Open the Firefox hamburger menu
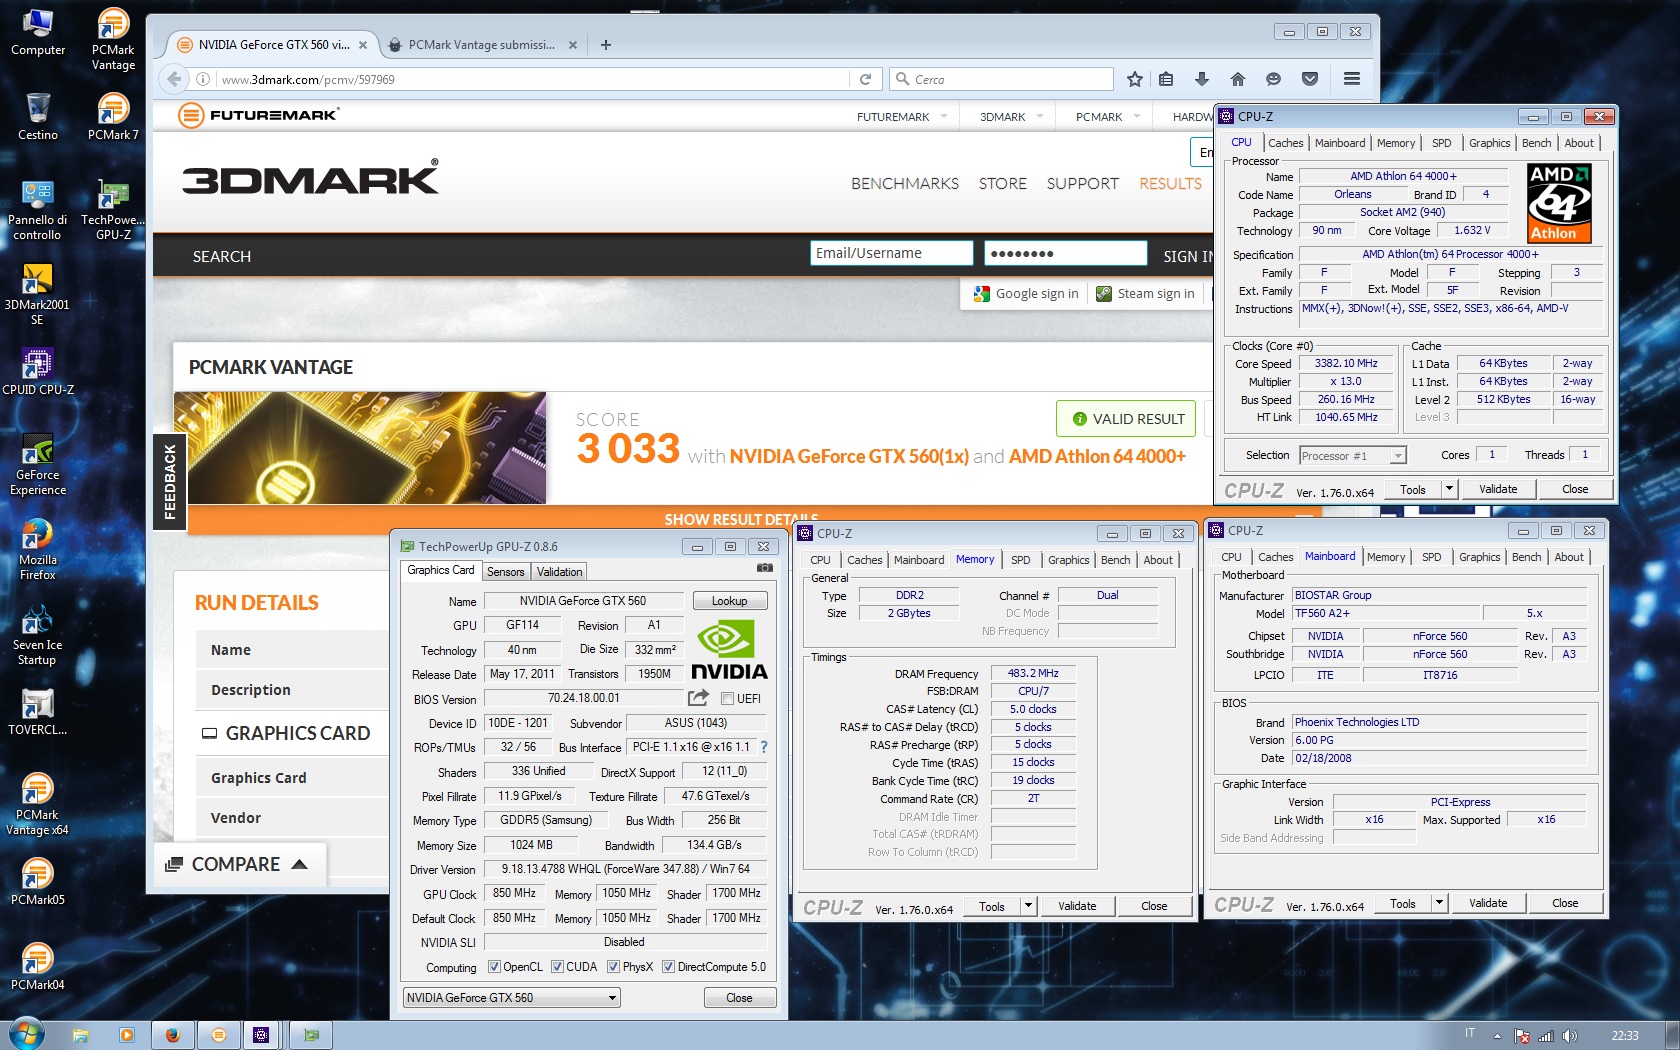 click(x=1352, y=79)
